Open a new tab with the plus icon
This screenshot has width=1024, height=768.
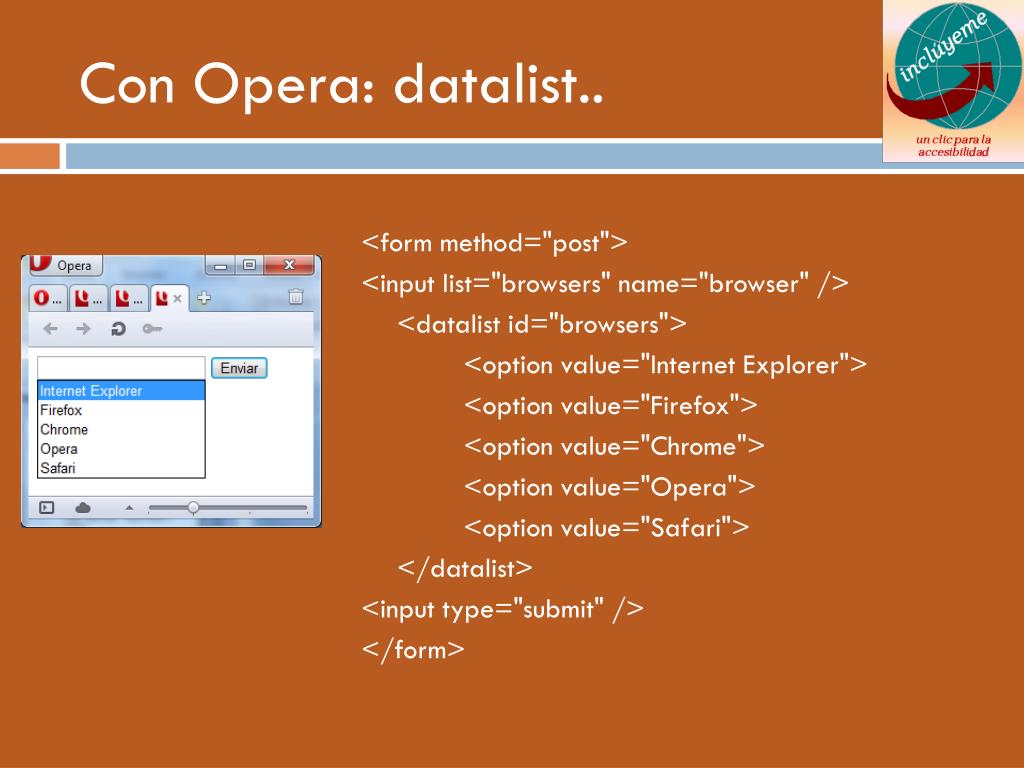click(x=204, y=298)
